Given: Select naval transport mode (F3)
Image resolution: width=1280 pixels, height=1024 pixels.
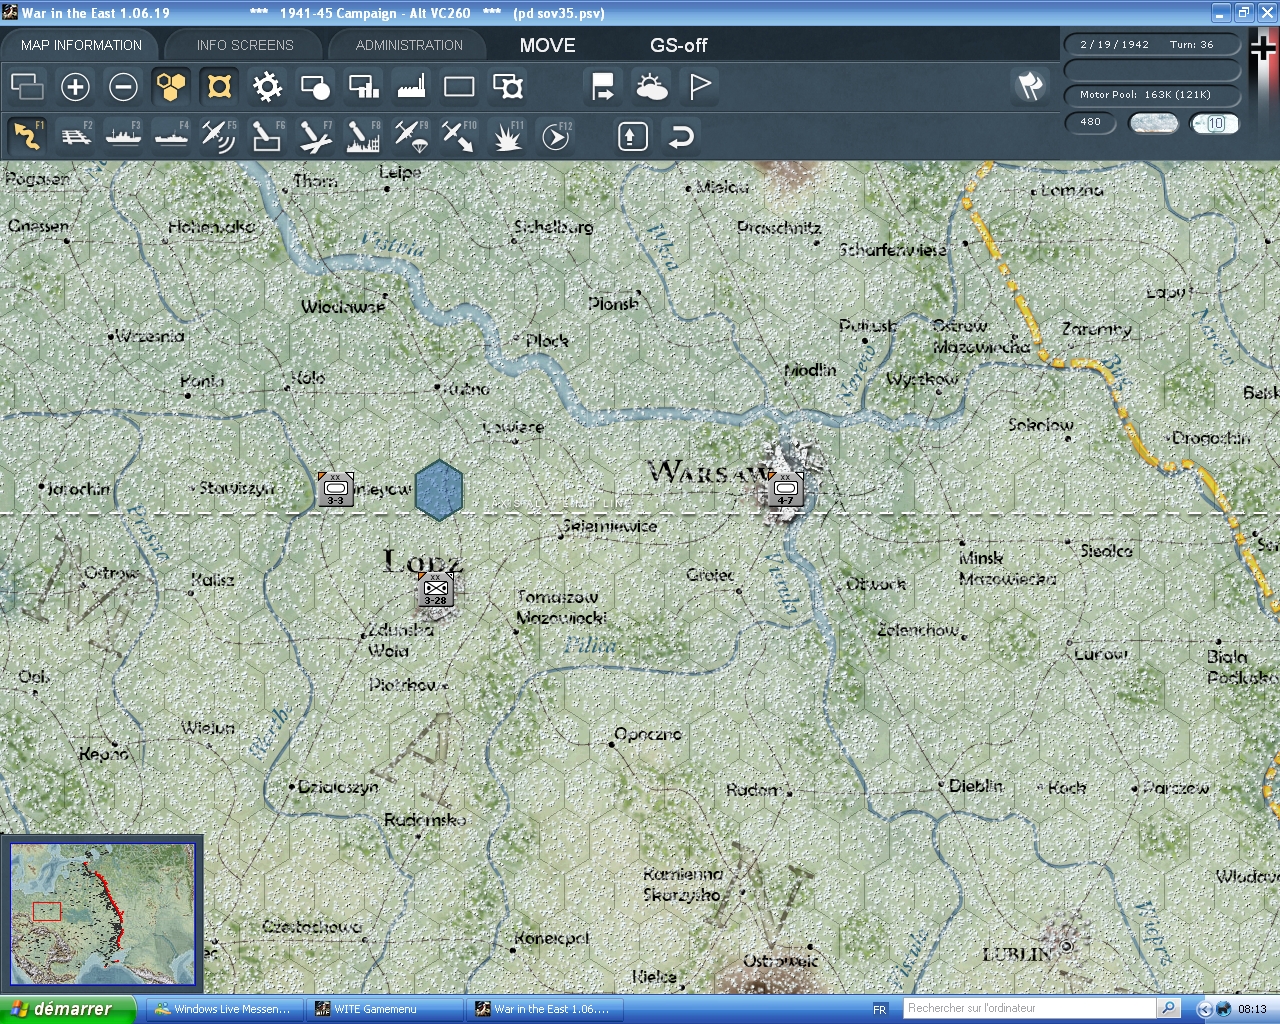Looking at the screenshot, I should coord(123,136).
